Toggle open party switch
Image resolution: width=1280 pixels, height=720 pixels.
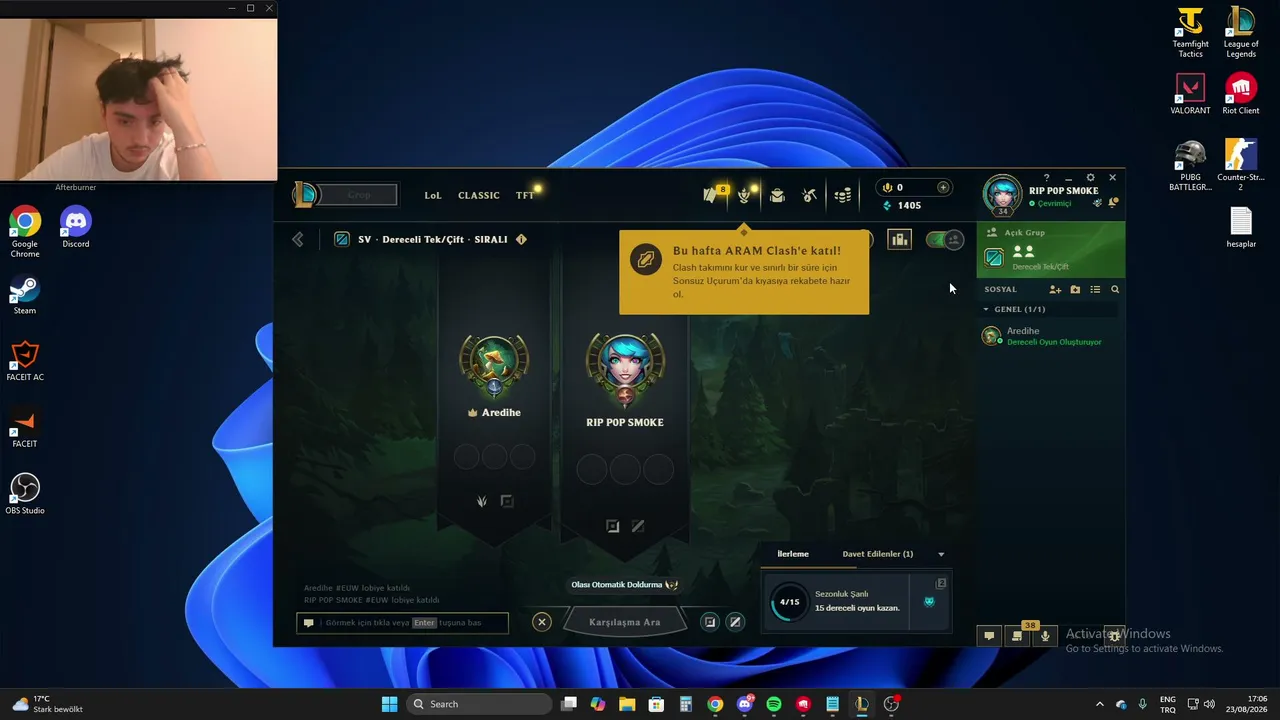945,240
